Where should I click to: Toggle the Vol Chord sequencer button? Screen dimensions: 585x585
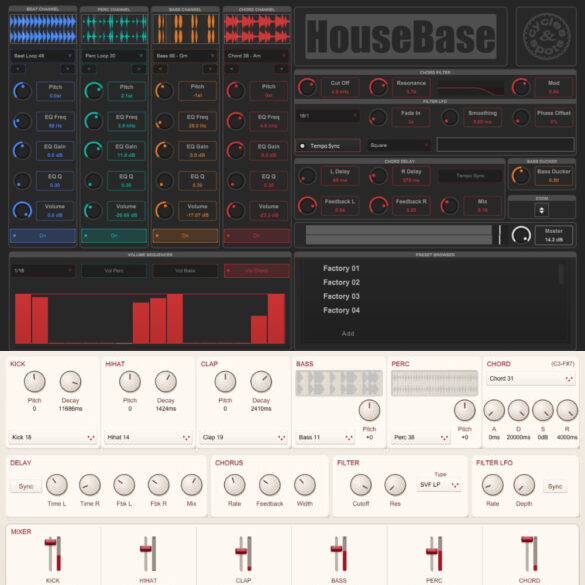pyautogui.click(x=256, y=271)
